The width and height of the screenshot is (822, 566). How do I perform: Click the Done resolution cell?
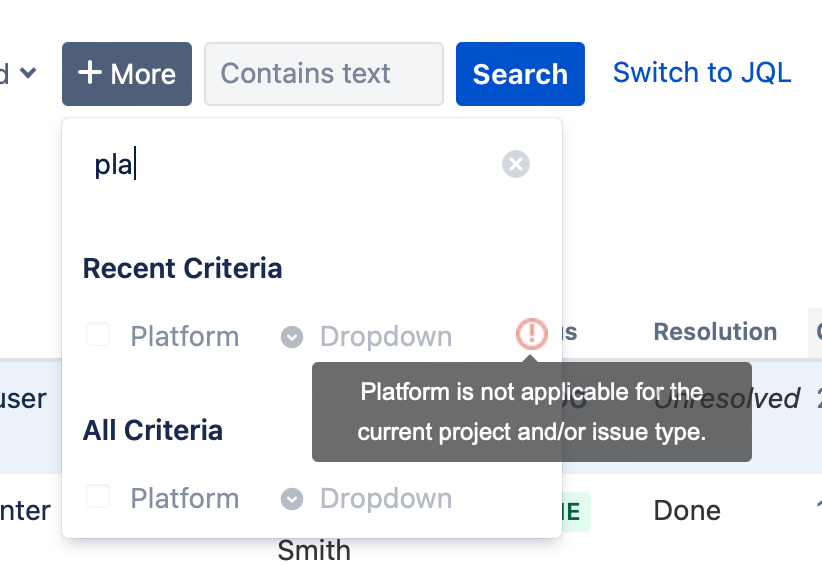click(687, 510)
